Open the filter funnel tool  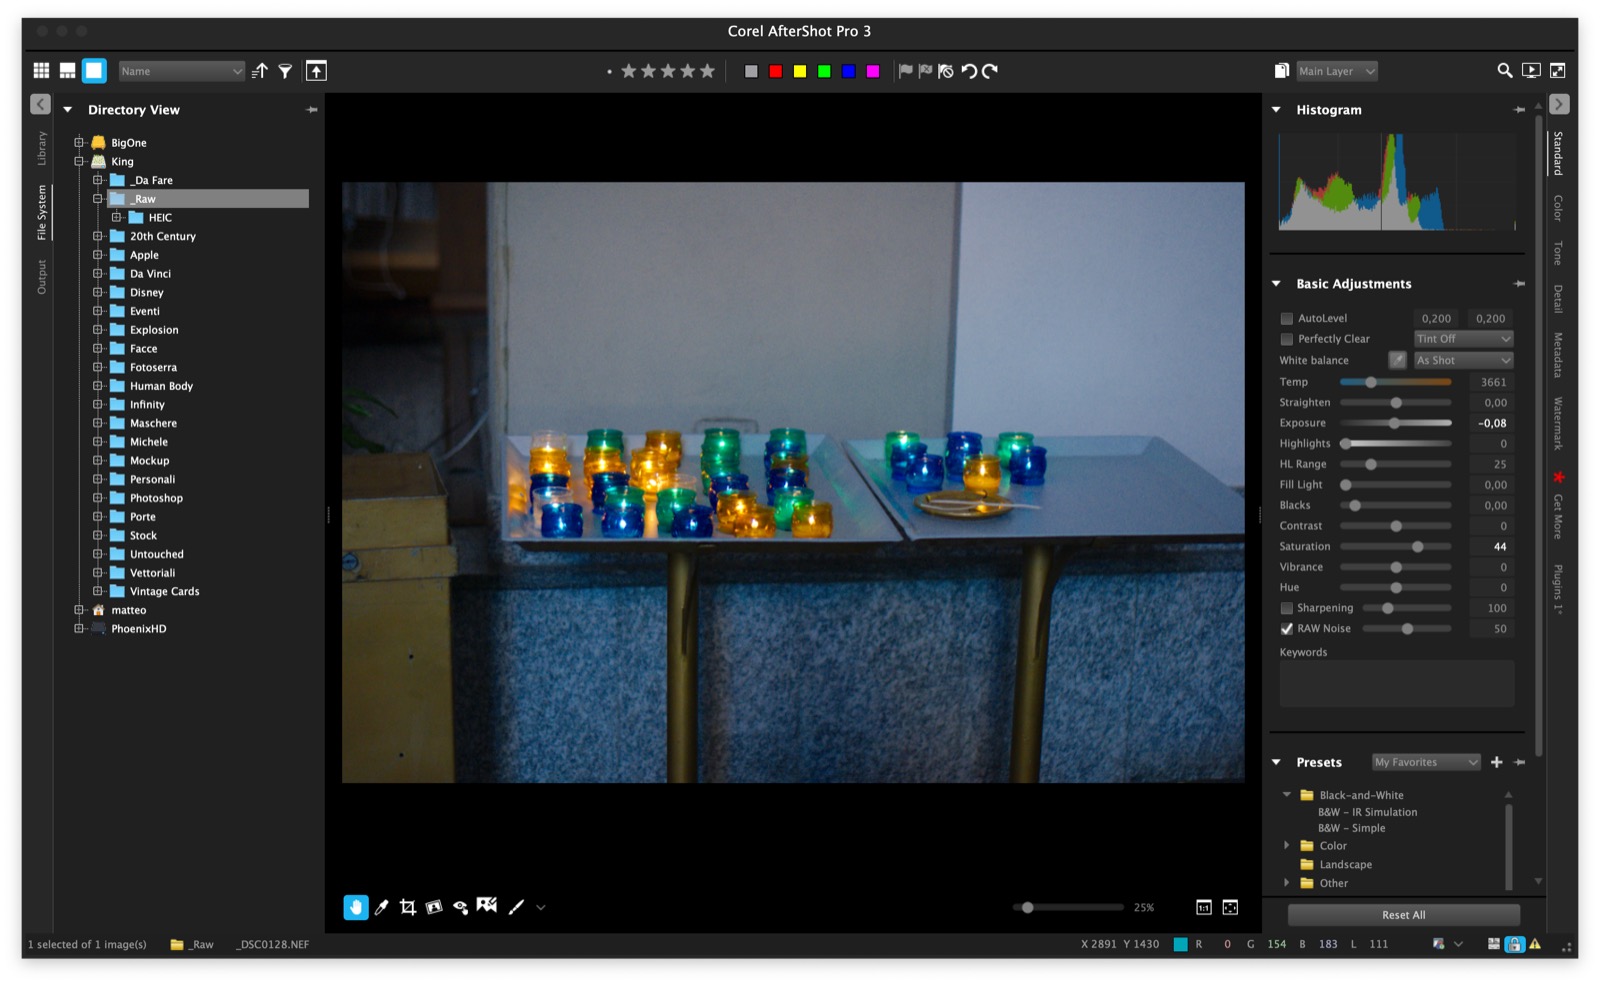click(286, 71)
